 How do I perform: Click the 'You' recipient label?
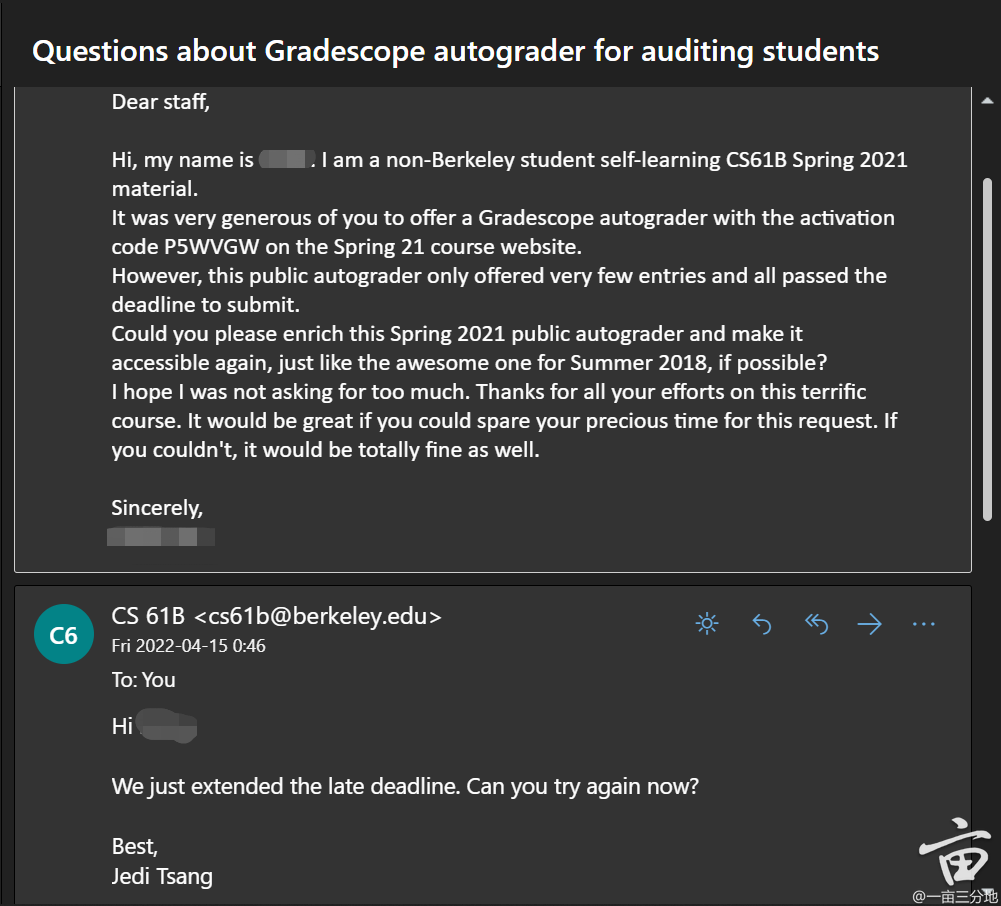166,679
